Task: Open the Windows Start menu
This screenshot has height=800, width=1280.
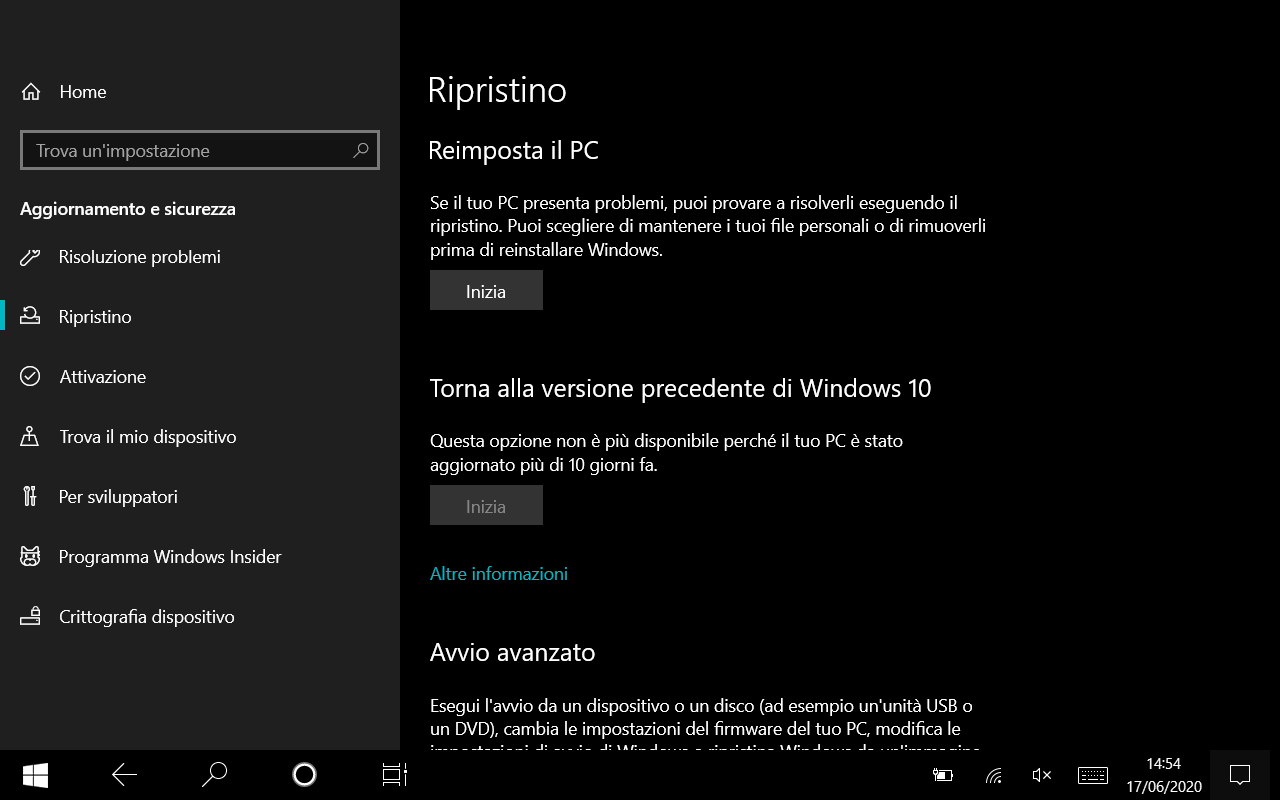Action: (37, 775)
